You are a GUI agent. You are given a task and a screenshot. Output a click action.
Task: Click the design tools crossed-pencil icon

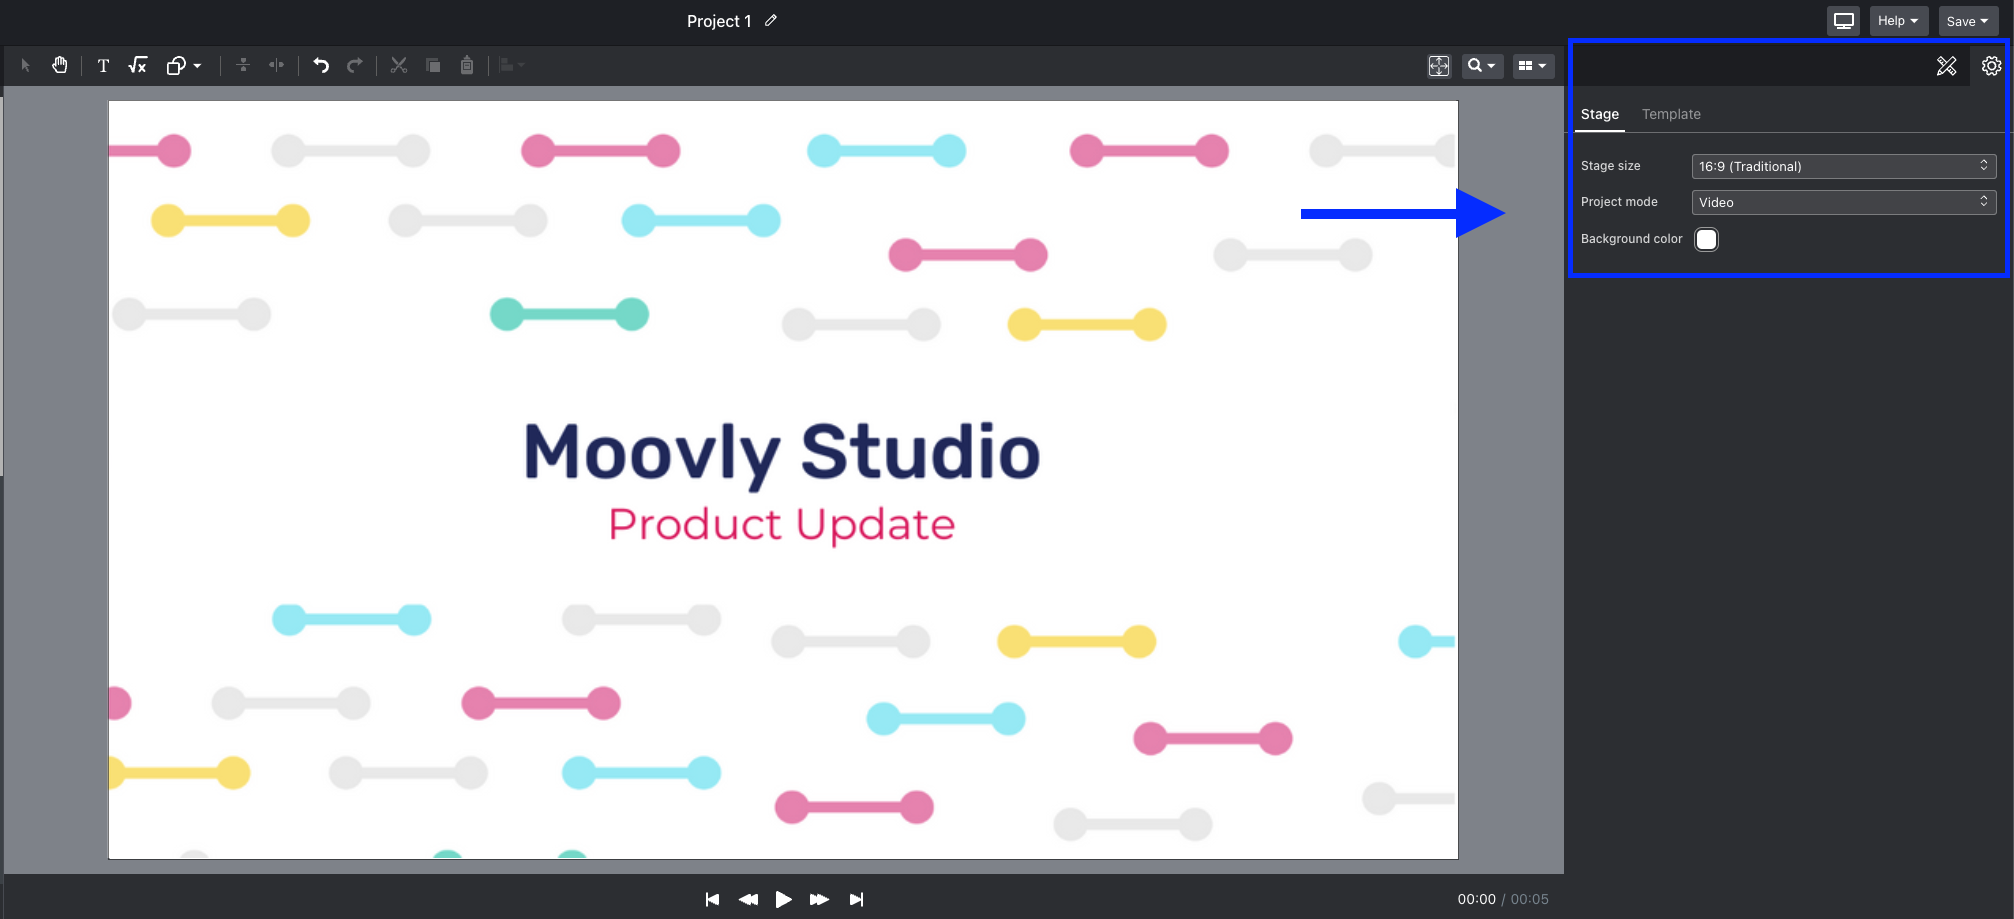1946,66
